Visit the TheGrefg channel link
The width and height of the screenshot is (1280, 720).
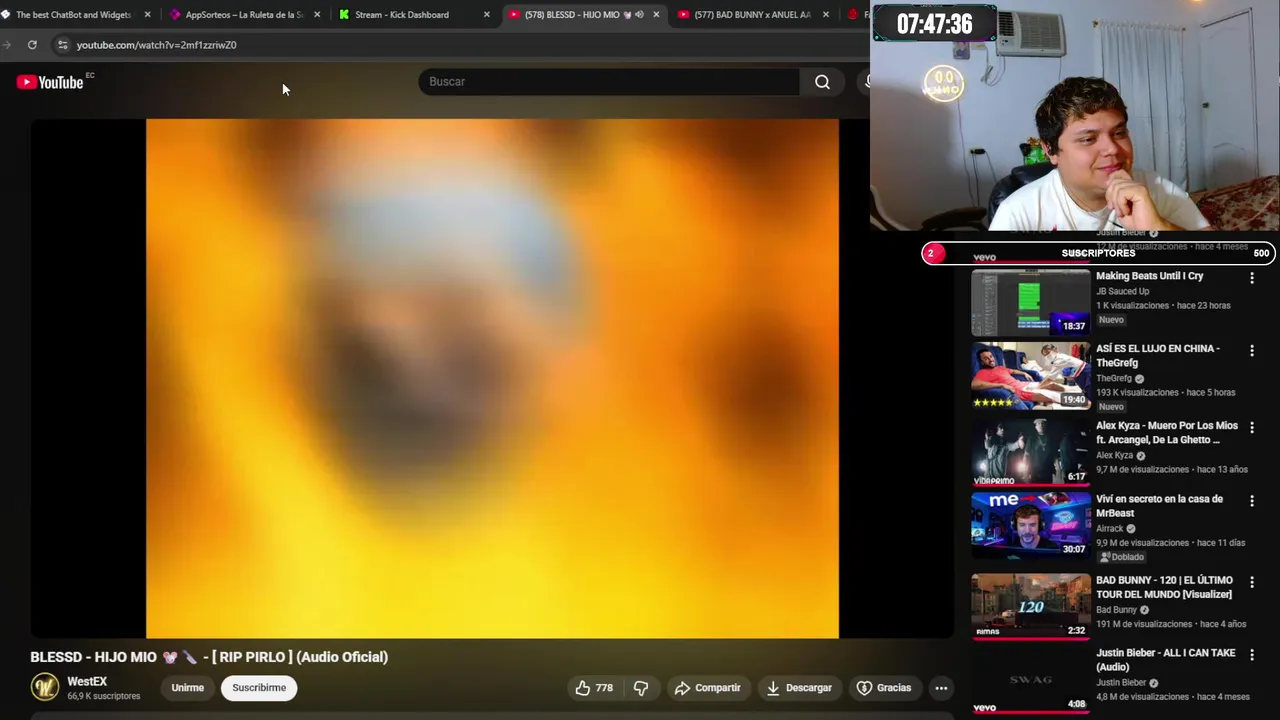coord(1114,379)
